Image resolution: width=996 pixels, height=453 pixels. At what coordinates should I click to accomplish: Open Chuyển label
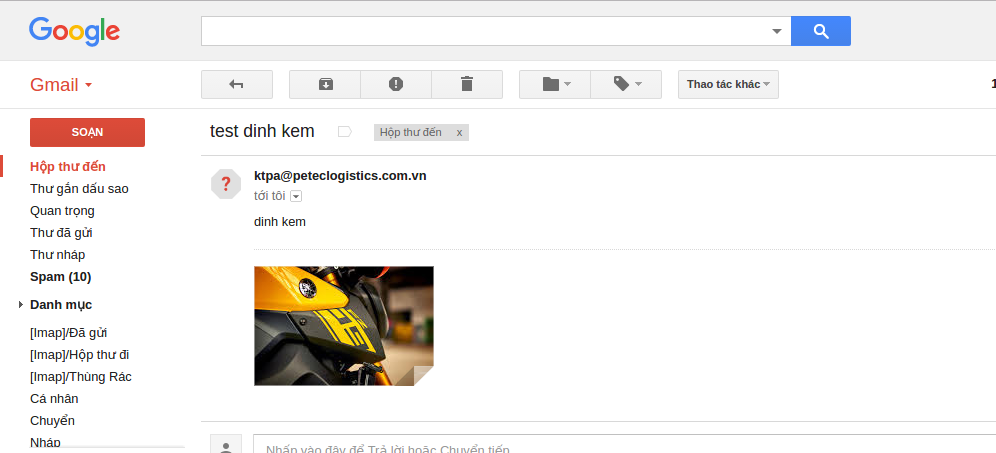click(x=52, y=421)
